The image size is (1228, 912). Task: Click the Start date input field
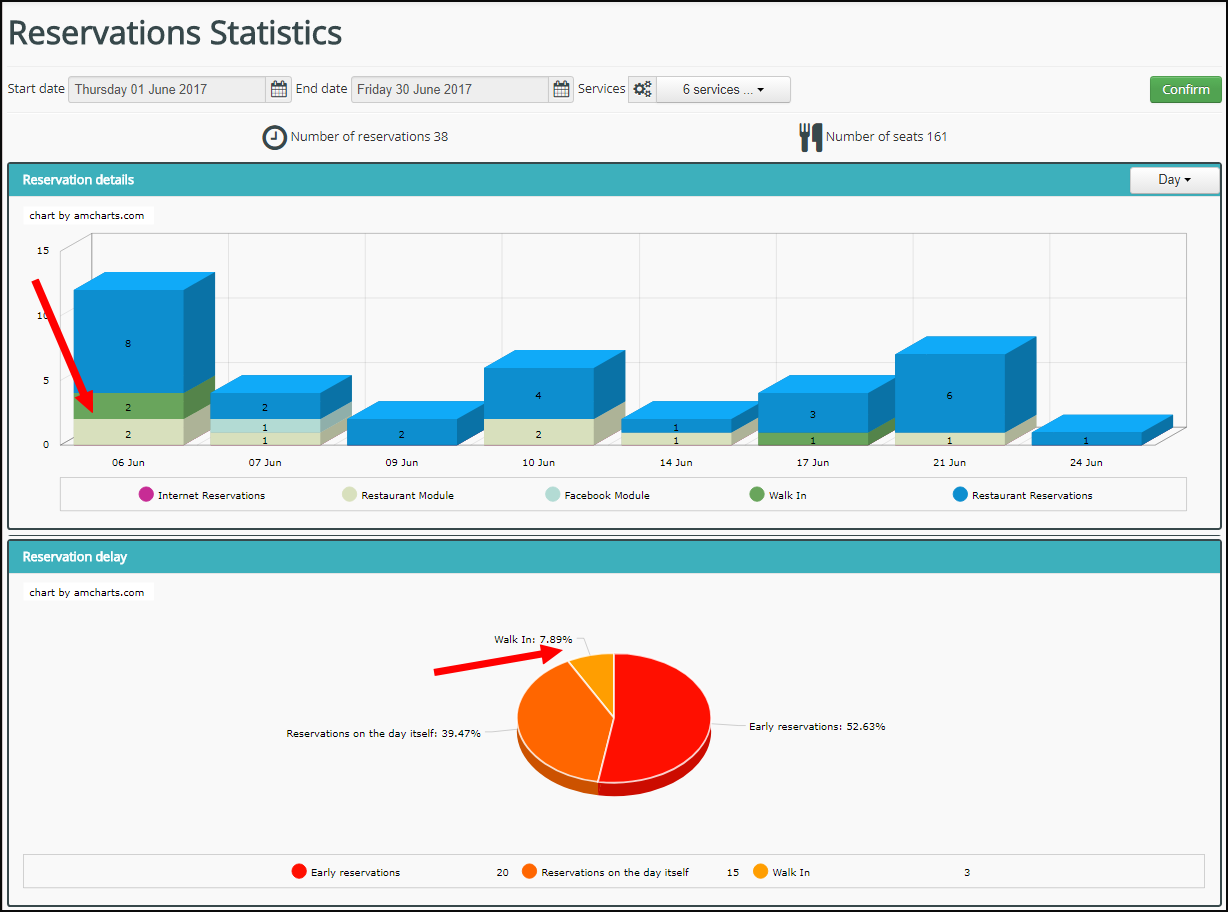(167, 89)
